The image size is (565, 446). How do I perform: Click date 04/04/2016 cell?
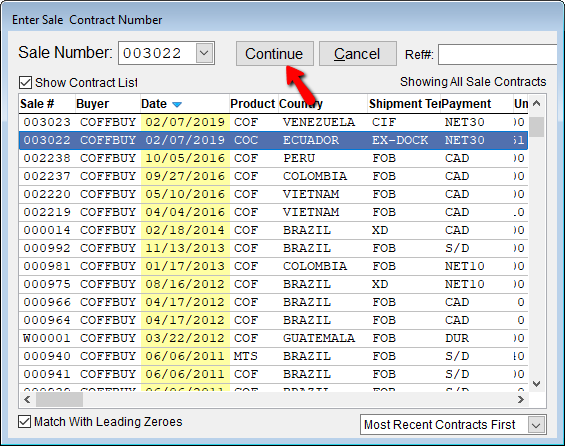coord(185,212)
